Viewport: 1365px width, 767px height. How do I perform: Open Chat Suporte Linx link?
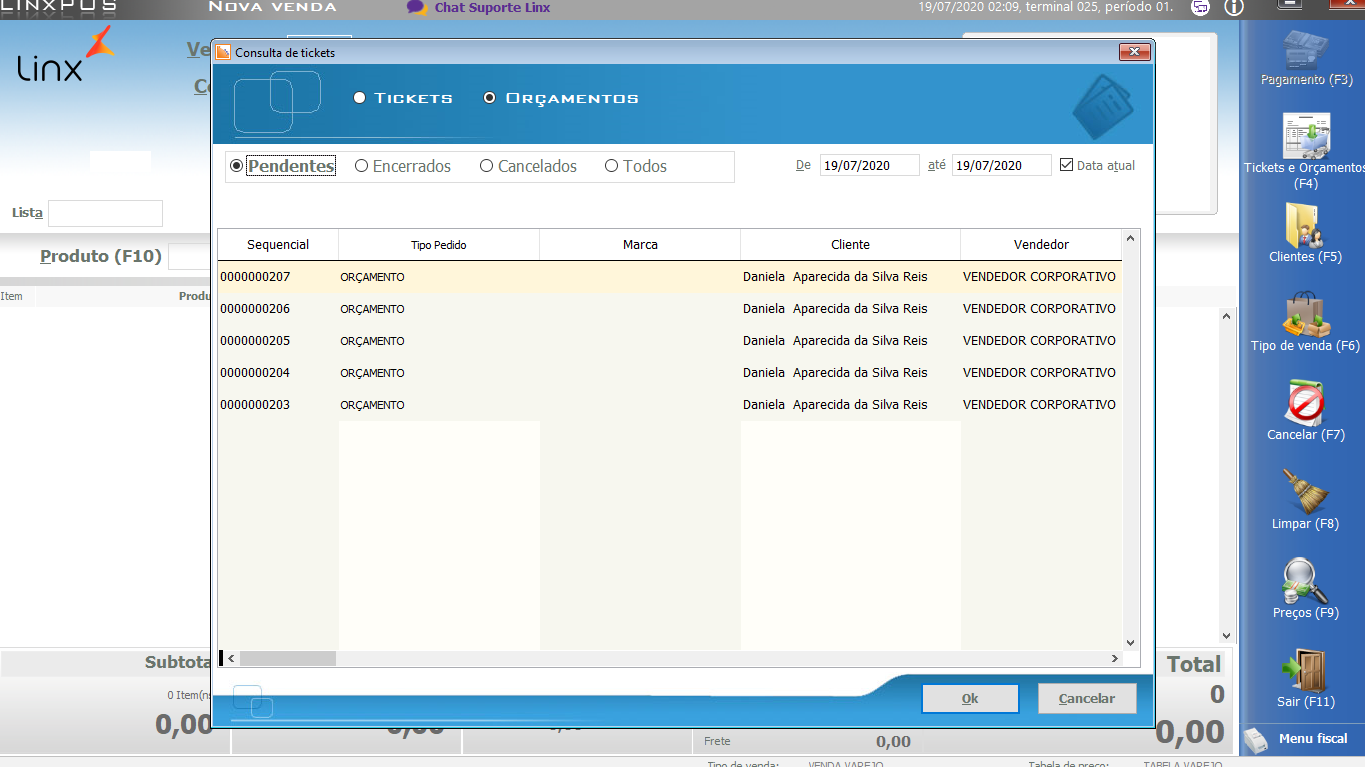(491, 8)
